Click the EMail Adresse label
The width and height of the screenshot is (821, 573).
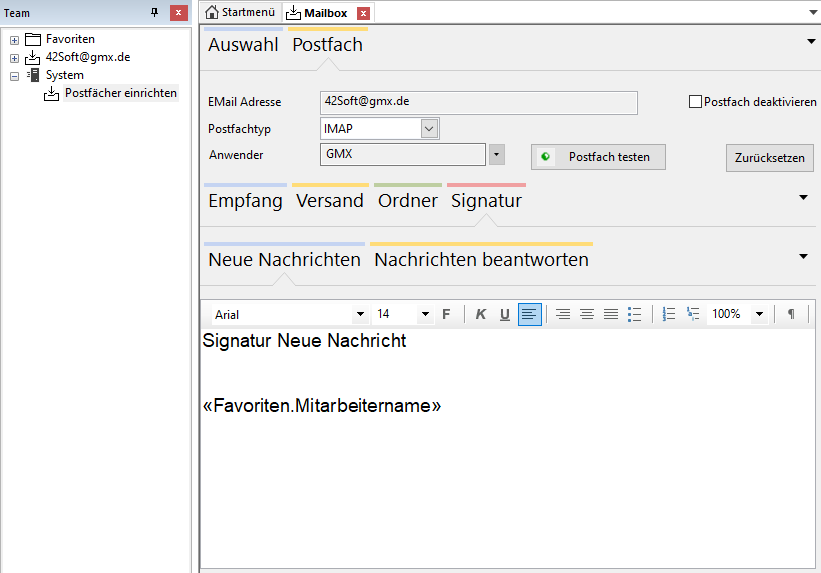click(x=245, y=102)
